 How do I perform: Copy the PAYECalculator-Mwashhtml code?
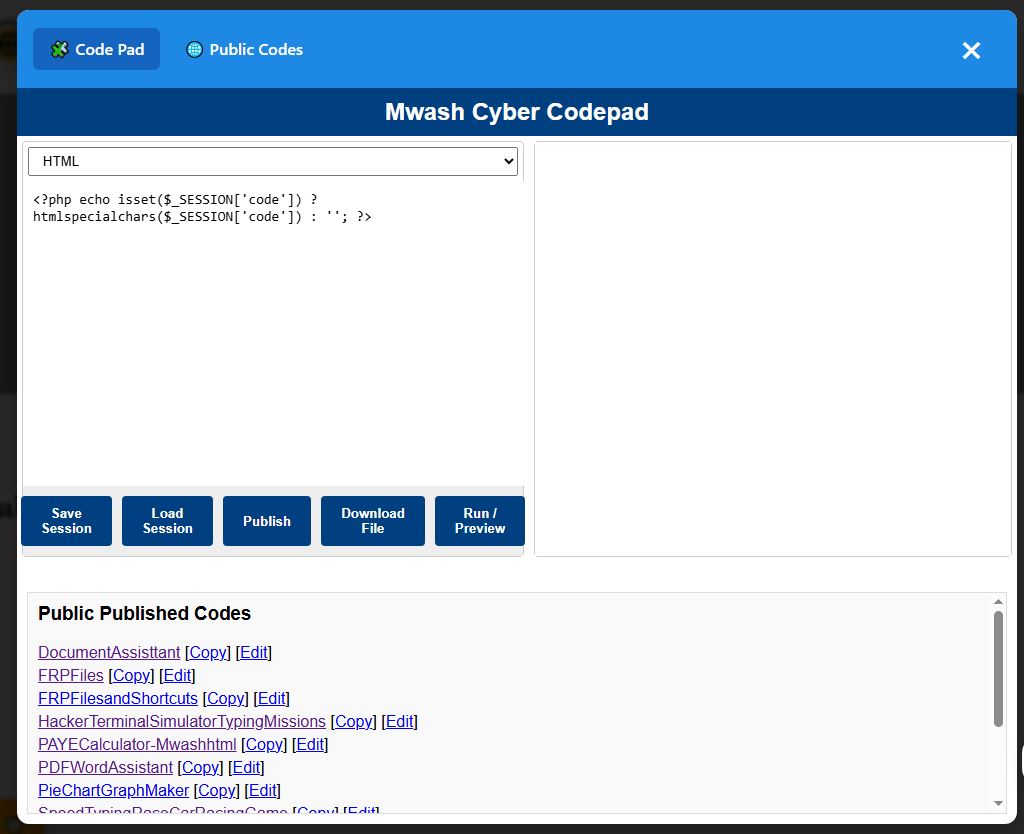tap(264, 744)
